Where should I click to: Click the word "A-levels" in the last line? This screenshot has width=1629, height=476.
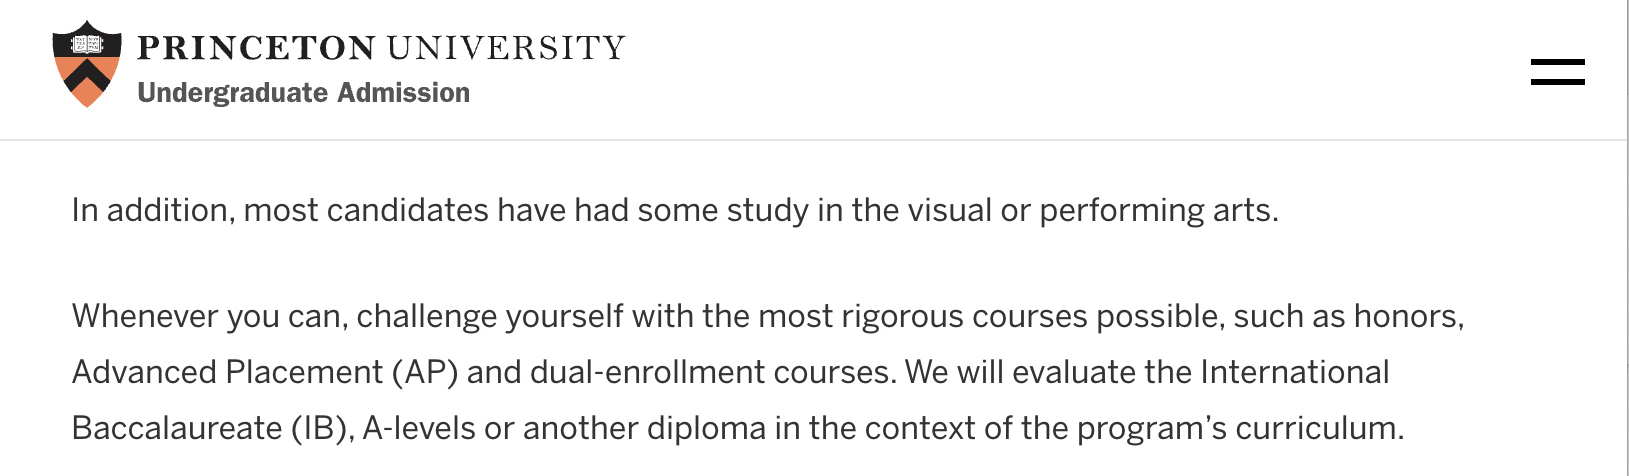point(418,428)
